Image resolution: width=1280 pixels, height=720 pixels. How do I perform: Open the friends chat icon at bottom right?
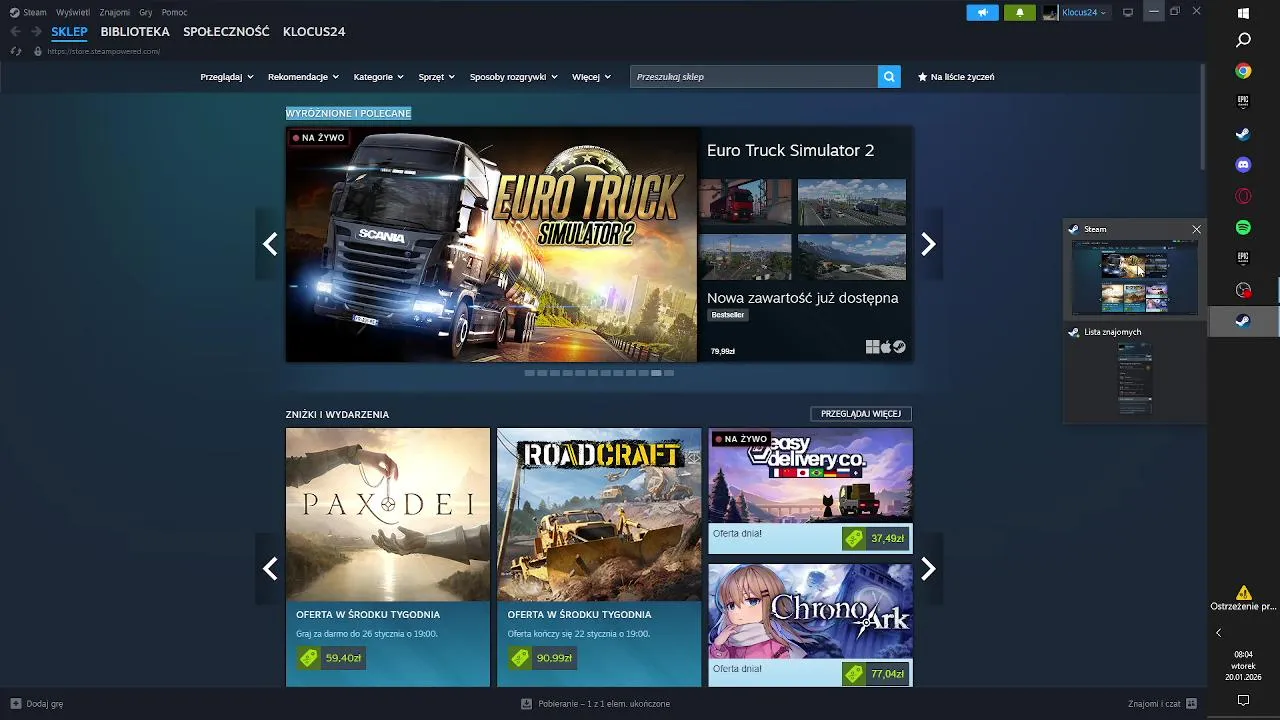[x=1191, y=704]
